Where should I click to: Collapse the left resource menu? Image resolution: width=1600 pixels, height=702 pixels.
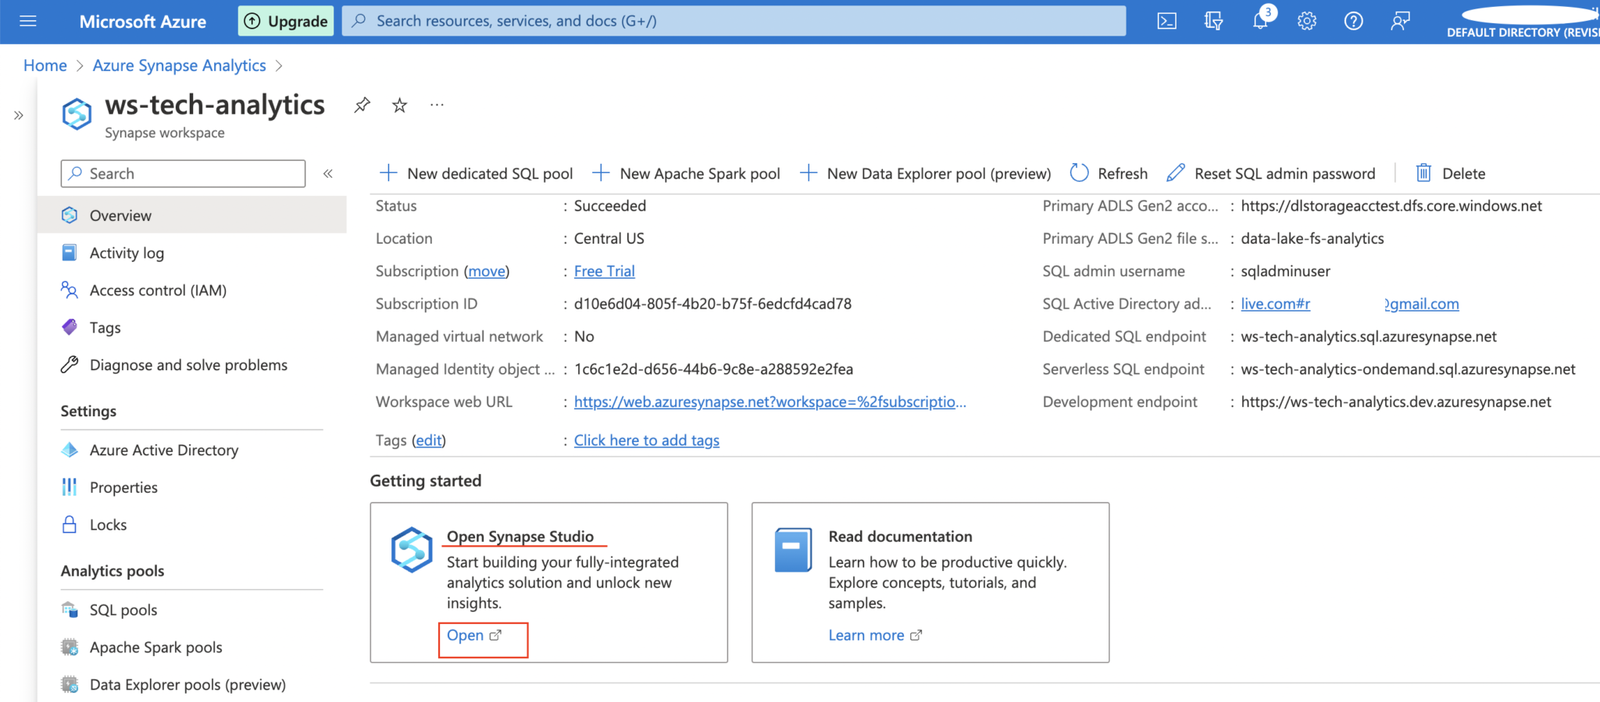coord(328,174)
